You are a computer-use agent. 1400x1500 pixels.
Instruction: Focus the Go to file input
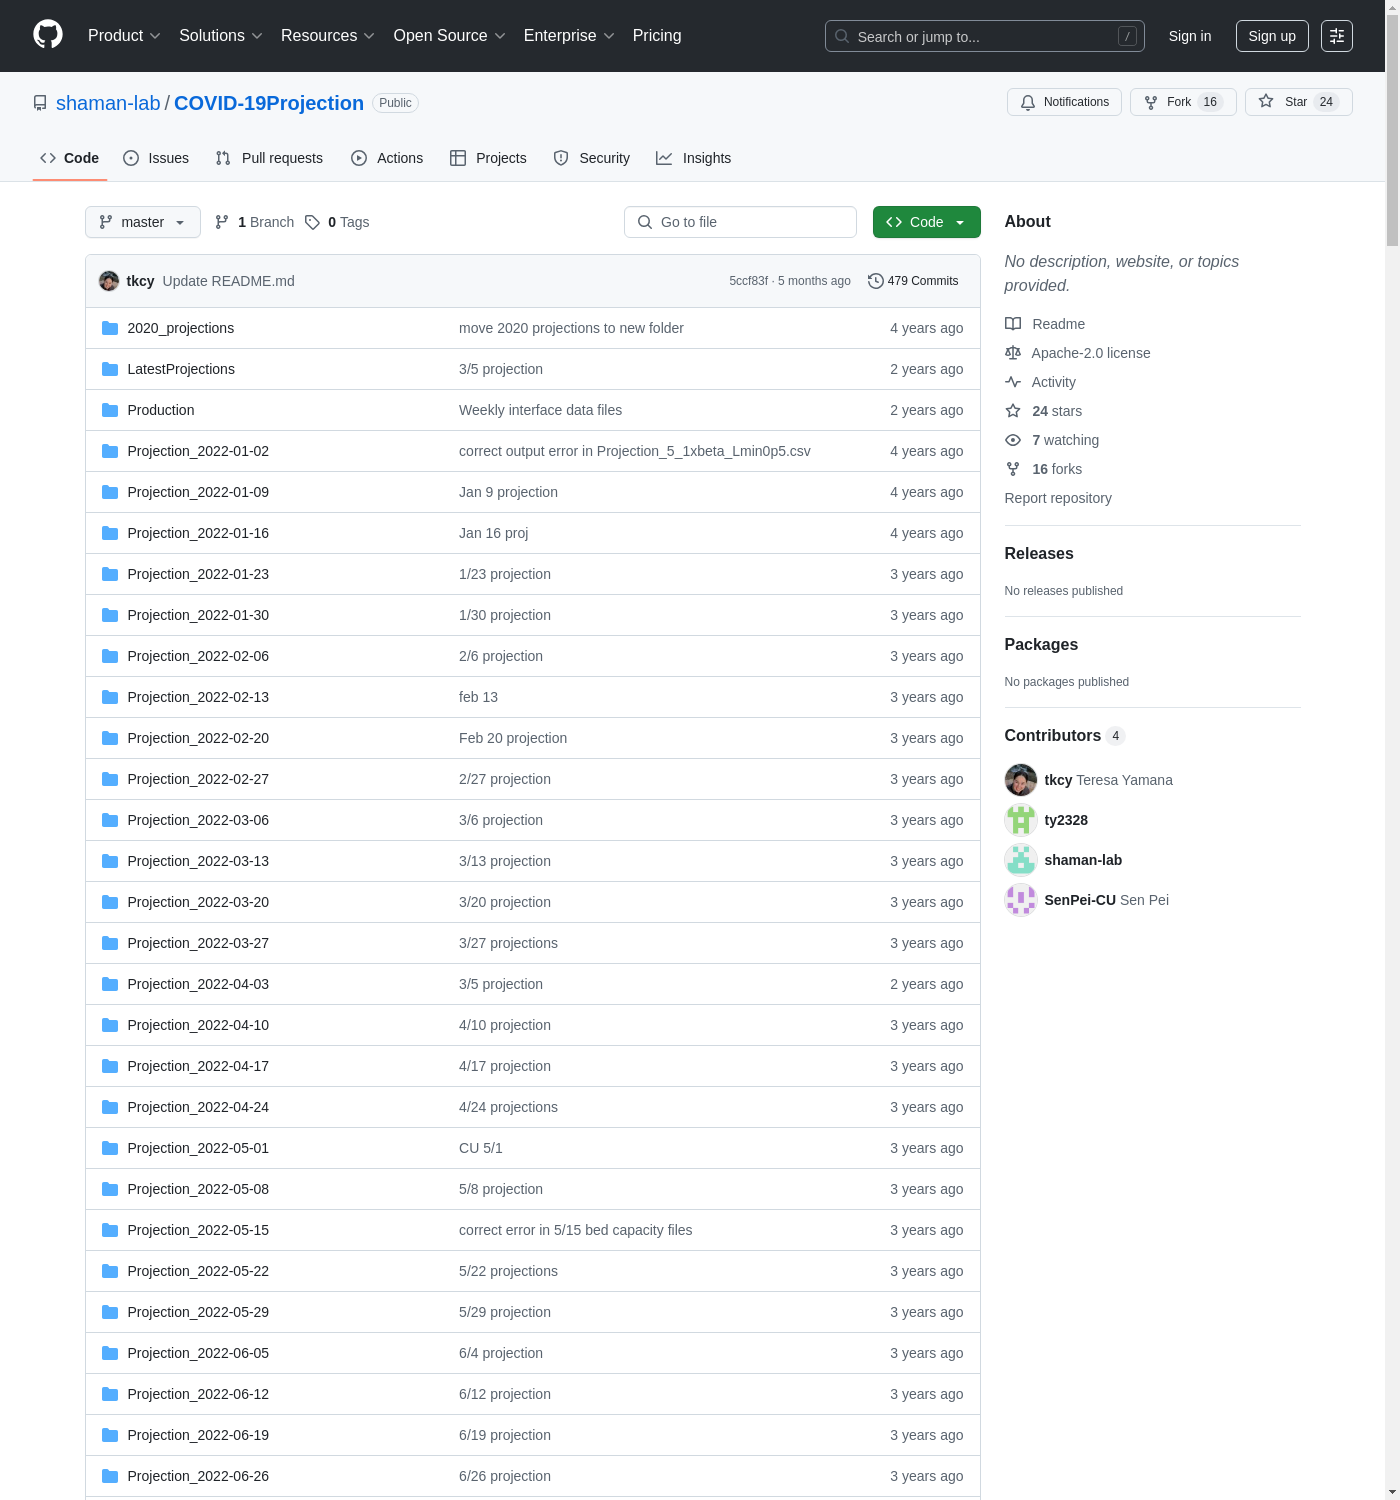(740, 222)
